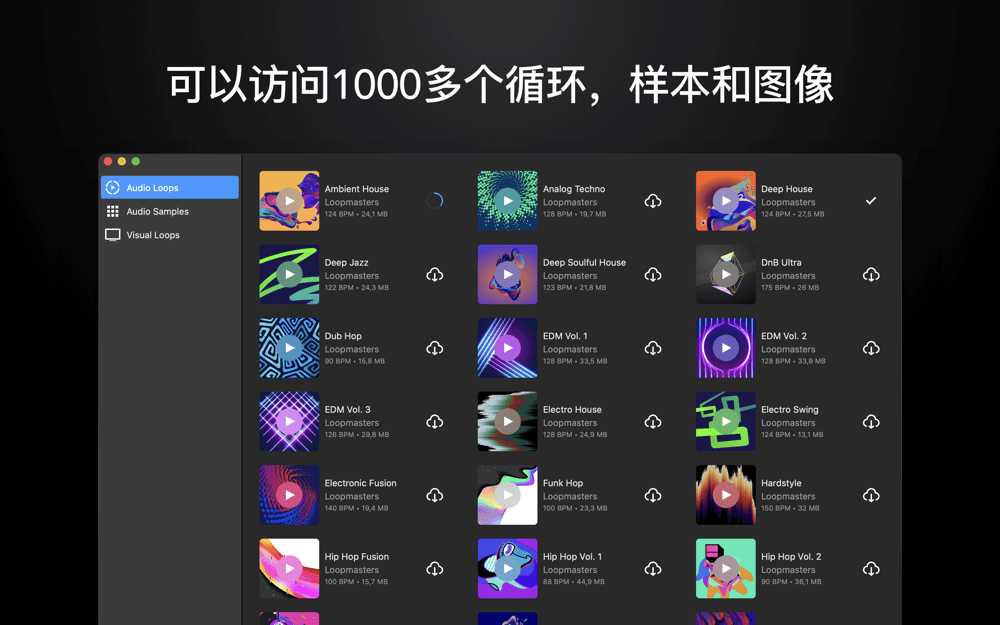The width and height of the screenshot is (1000, 625).
Task: Download the EDM Vol. 3 pack
Action: (x=435, y=422)
